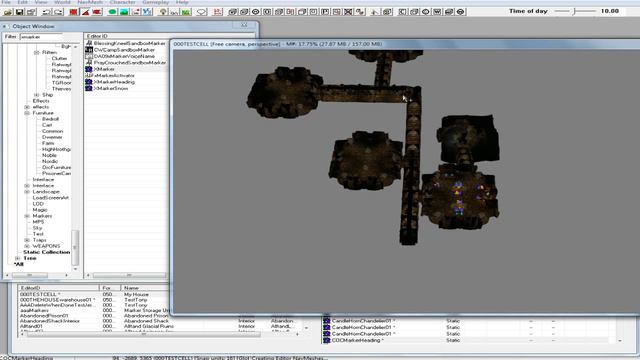
Task: Click the Undo toolbar icon
Action: pos(46,12)
